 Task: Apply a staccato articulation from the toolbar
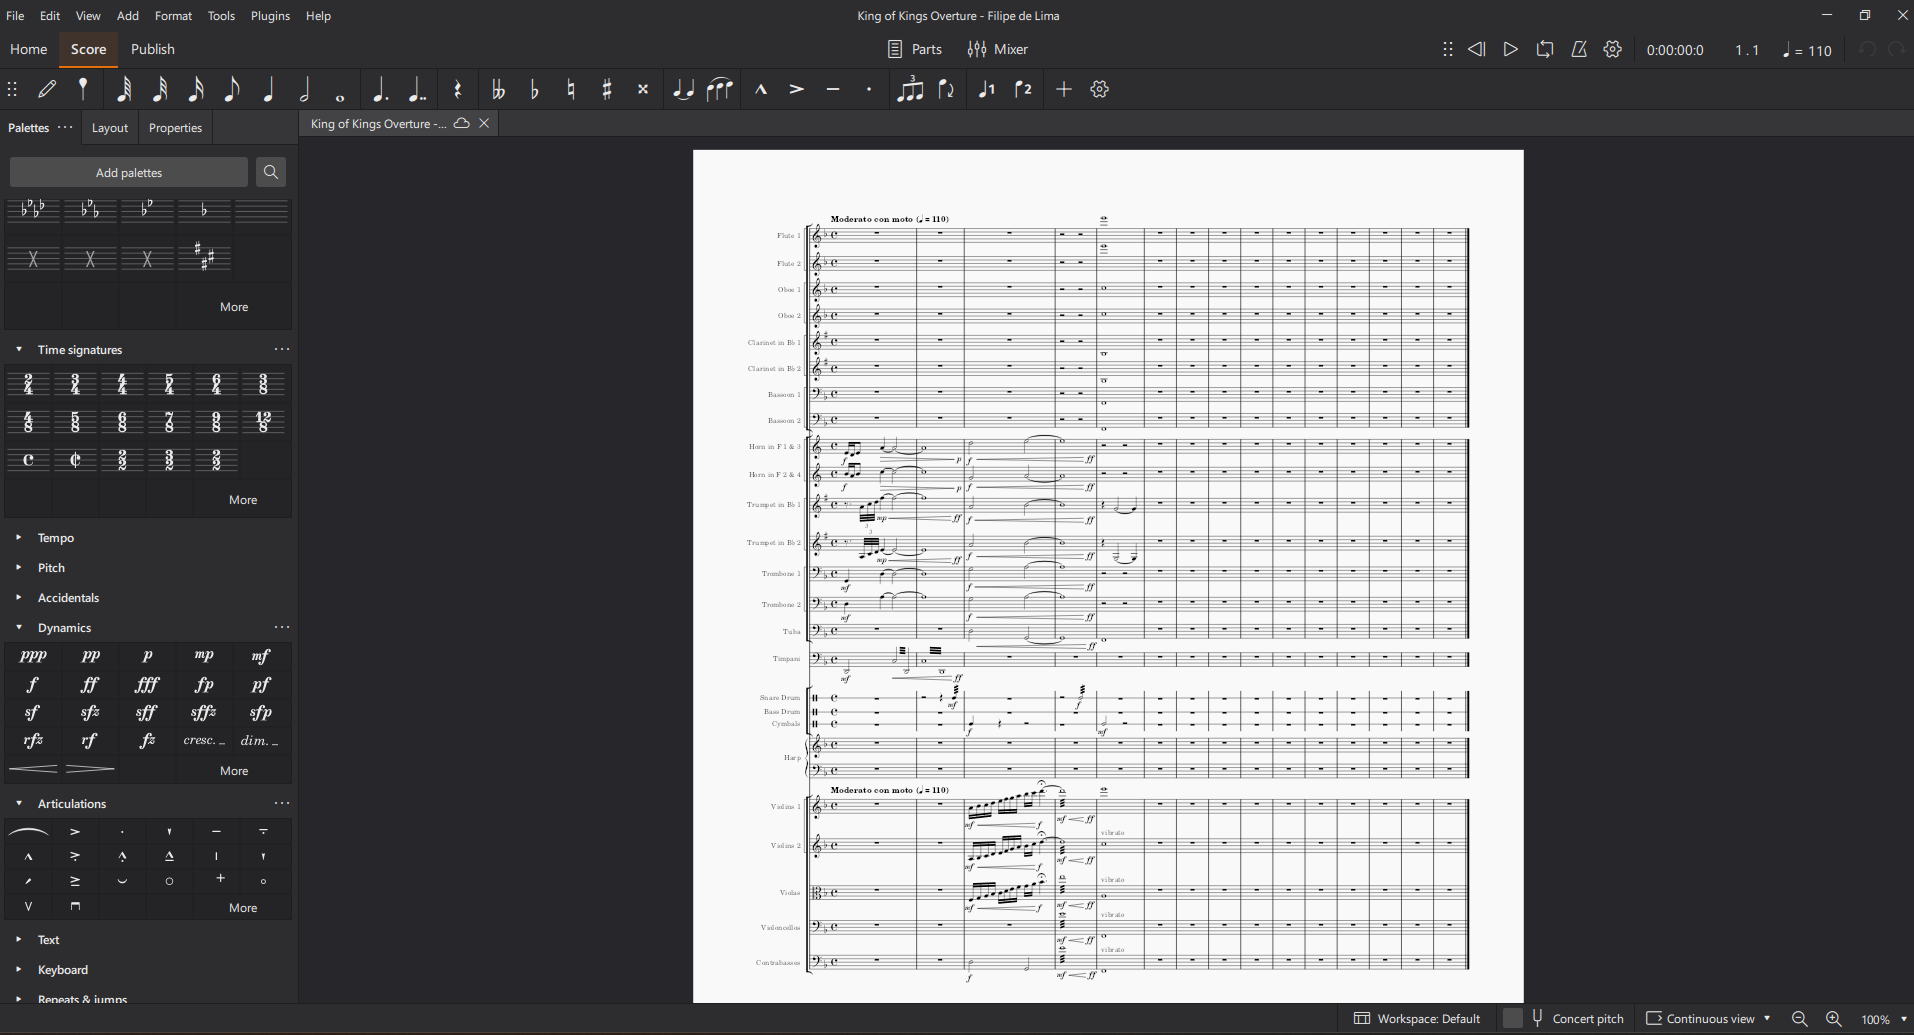click(868, 89)
